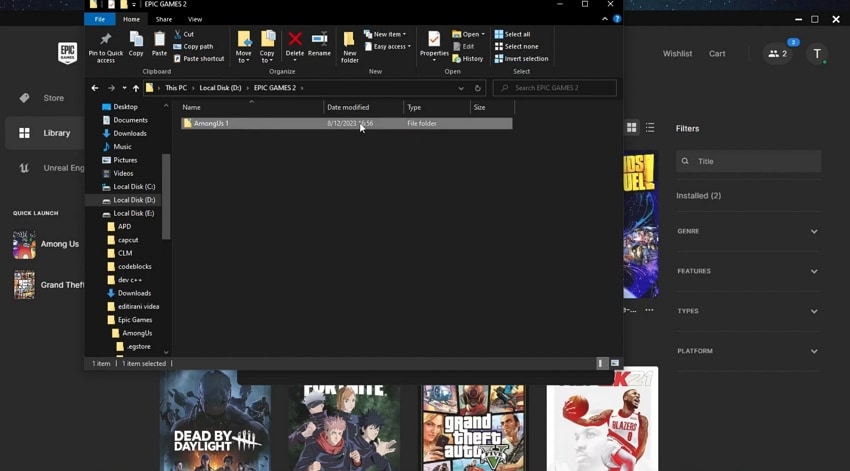Open Epic friends icon showing 2
Screen dimensions: 850x471
[778, 54]
